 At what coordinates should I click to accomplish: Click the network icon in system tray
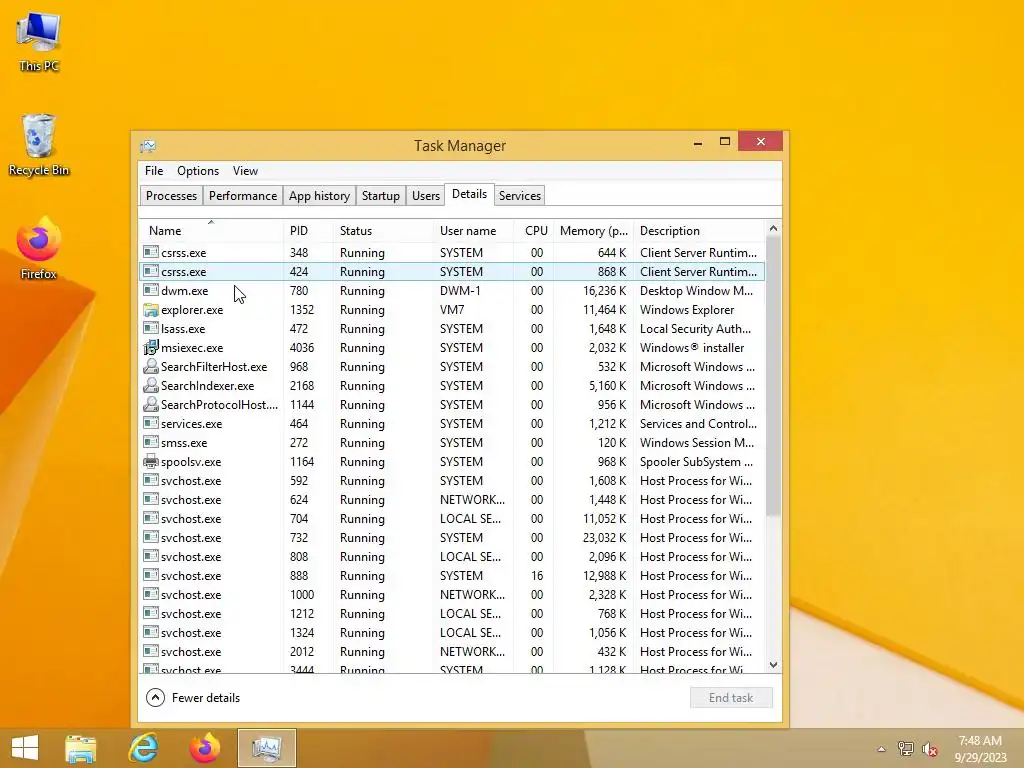[905, 748]
